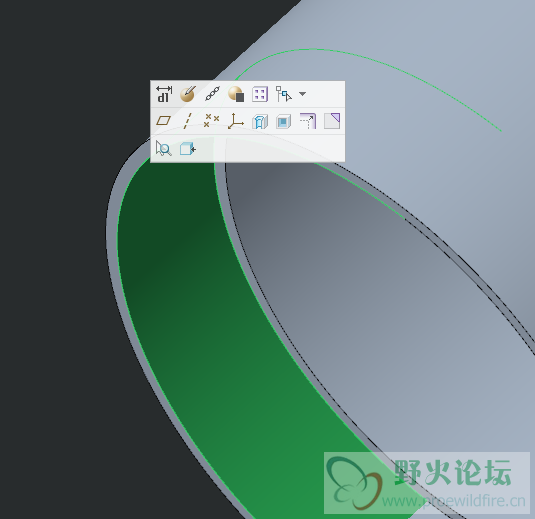Viewport: 535px width, 519px height.
Task: Click the Hole feature icon
Action: [260, 121]
